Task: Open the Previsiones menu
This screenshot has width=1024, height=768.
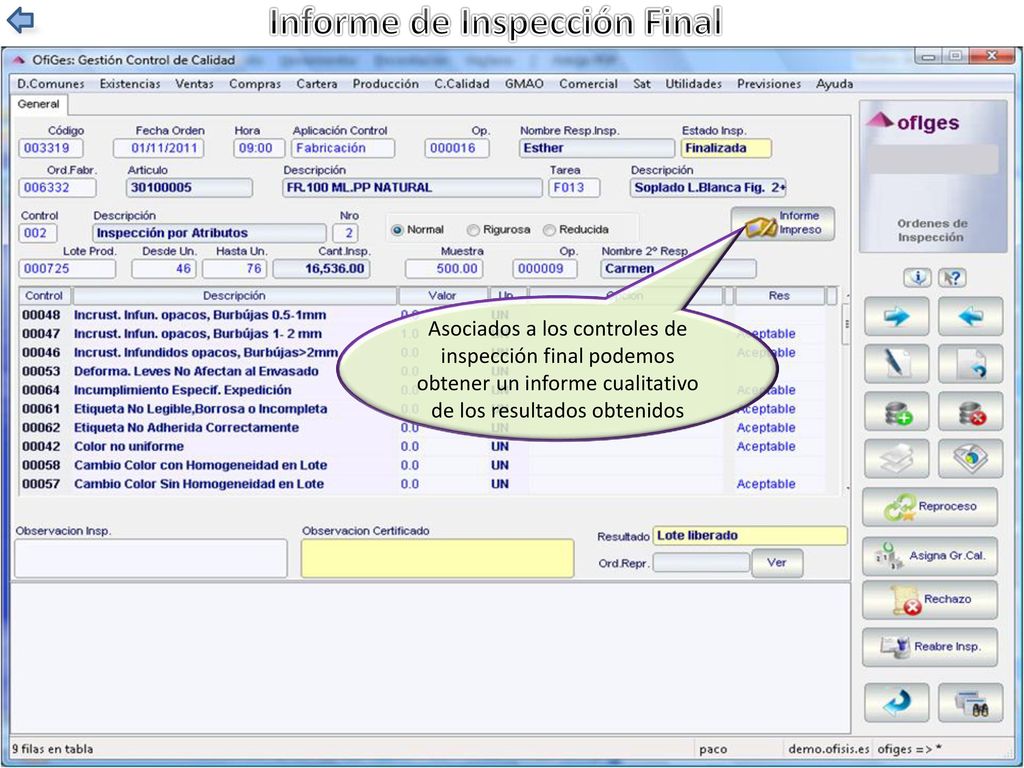Action: click(769, 84)
